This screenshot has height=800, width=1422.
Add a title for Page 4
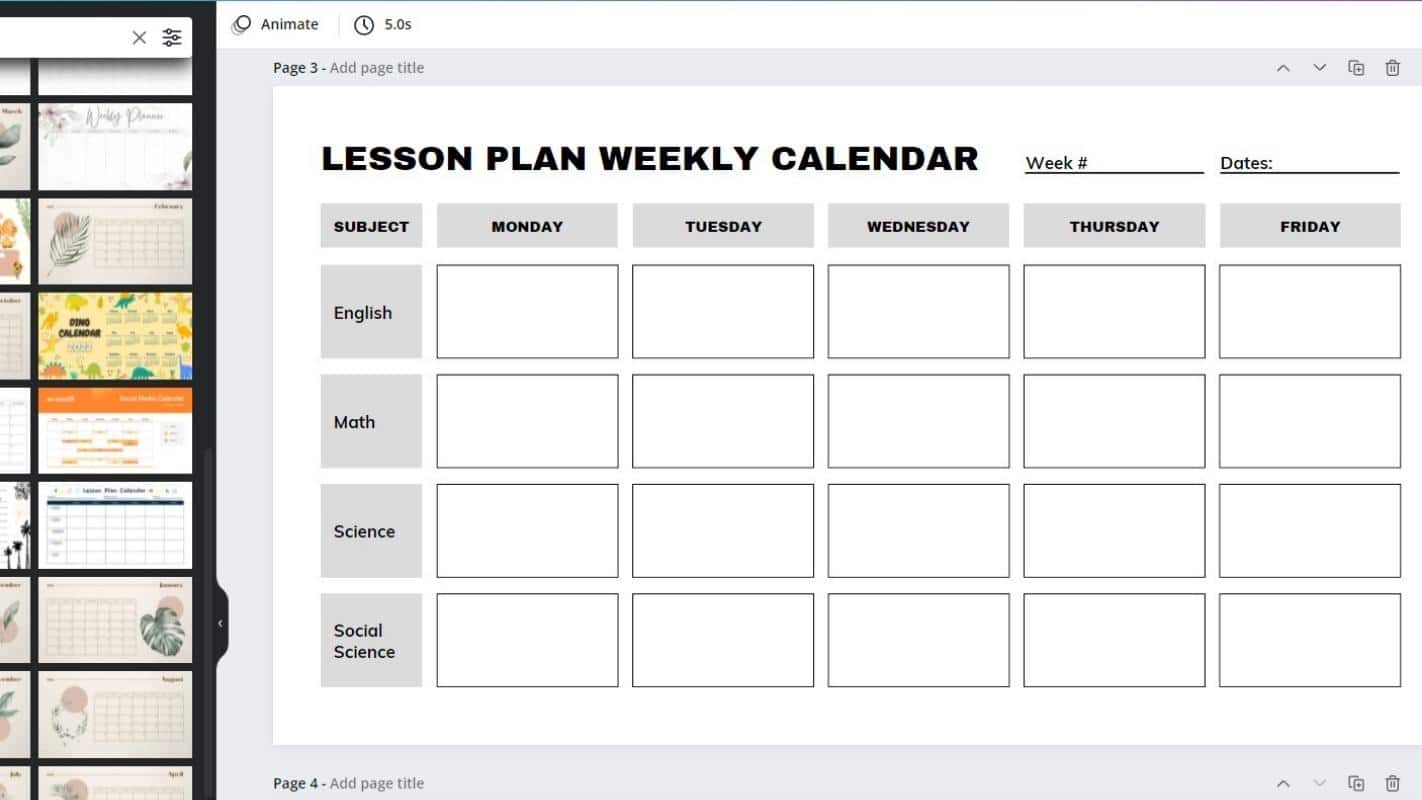tap(377, 783)
